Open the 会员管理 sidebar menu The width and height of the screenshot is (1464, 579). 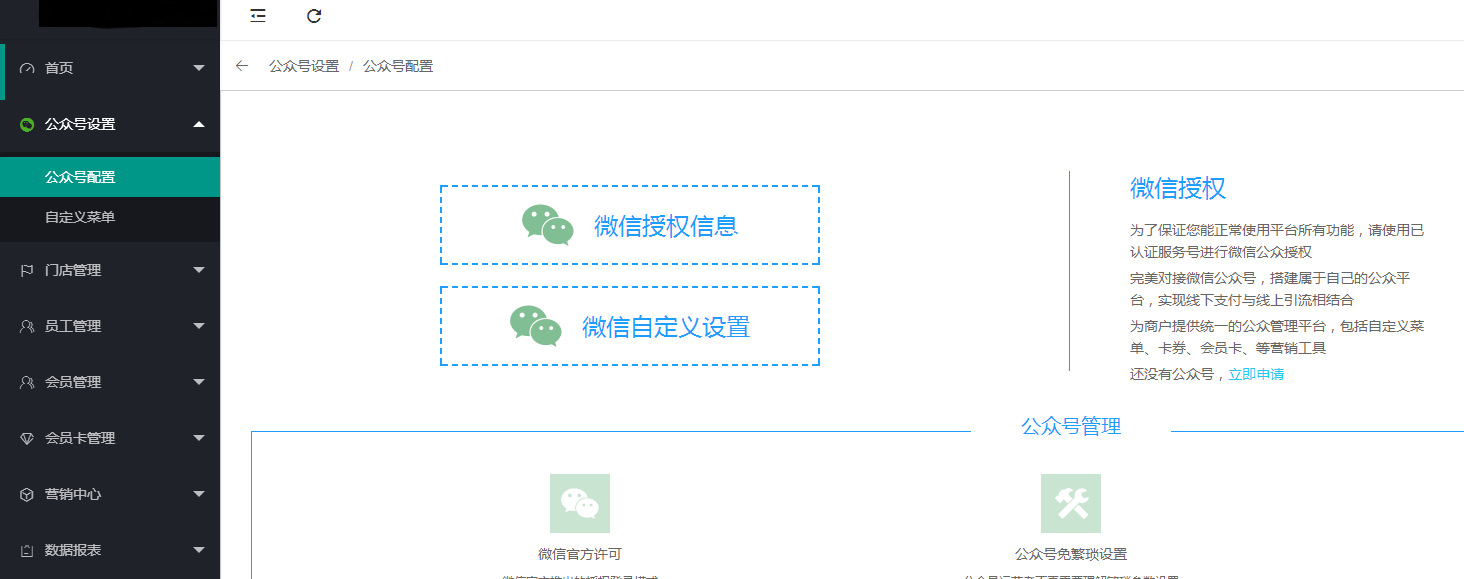pyautogui.click(x=110, y=382)
